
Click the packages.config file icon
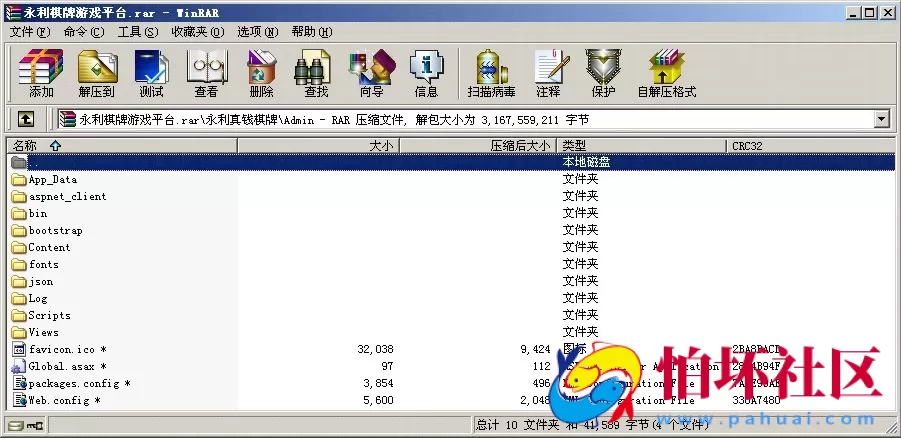tap(19, 383)
